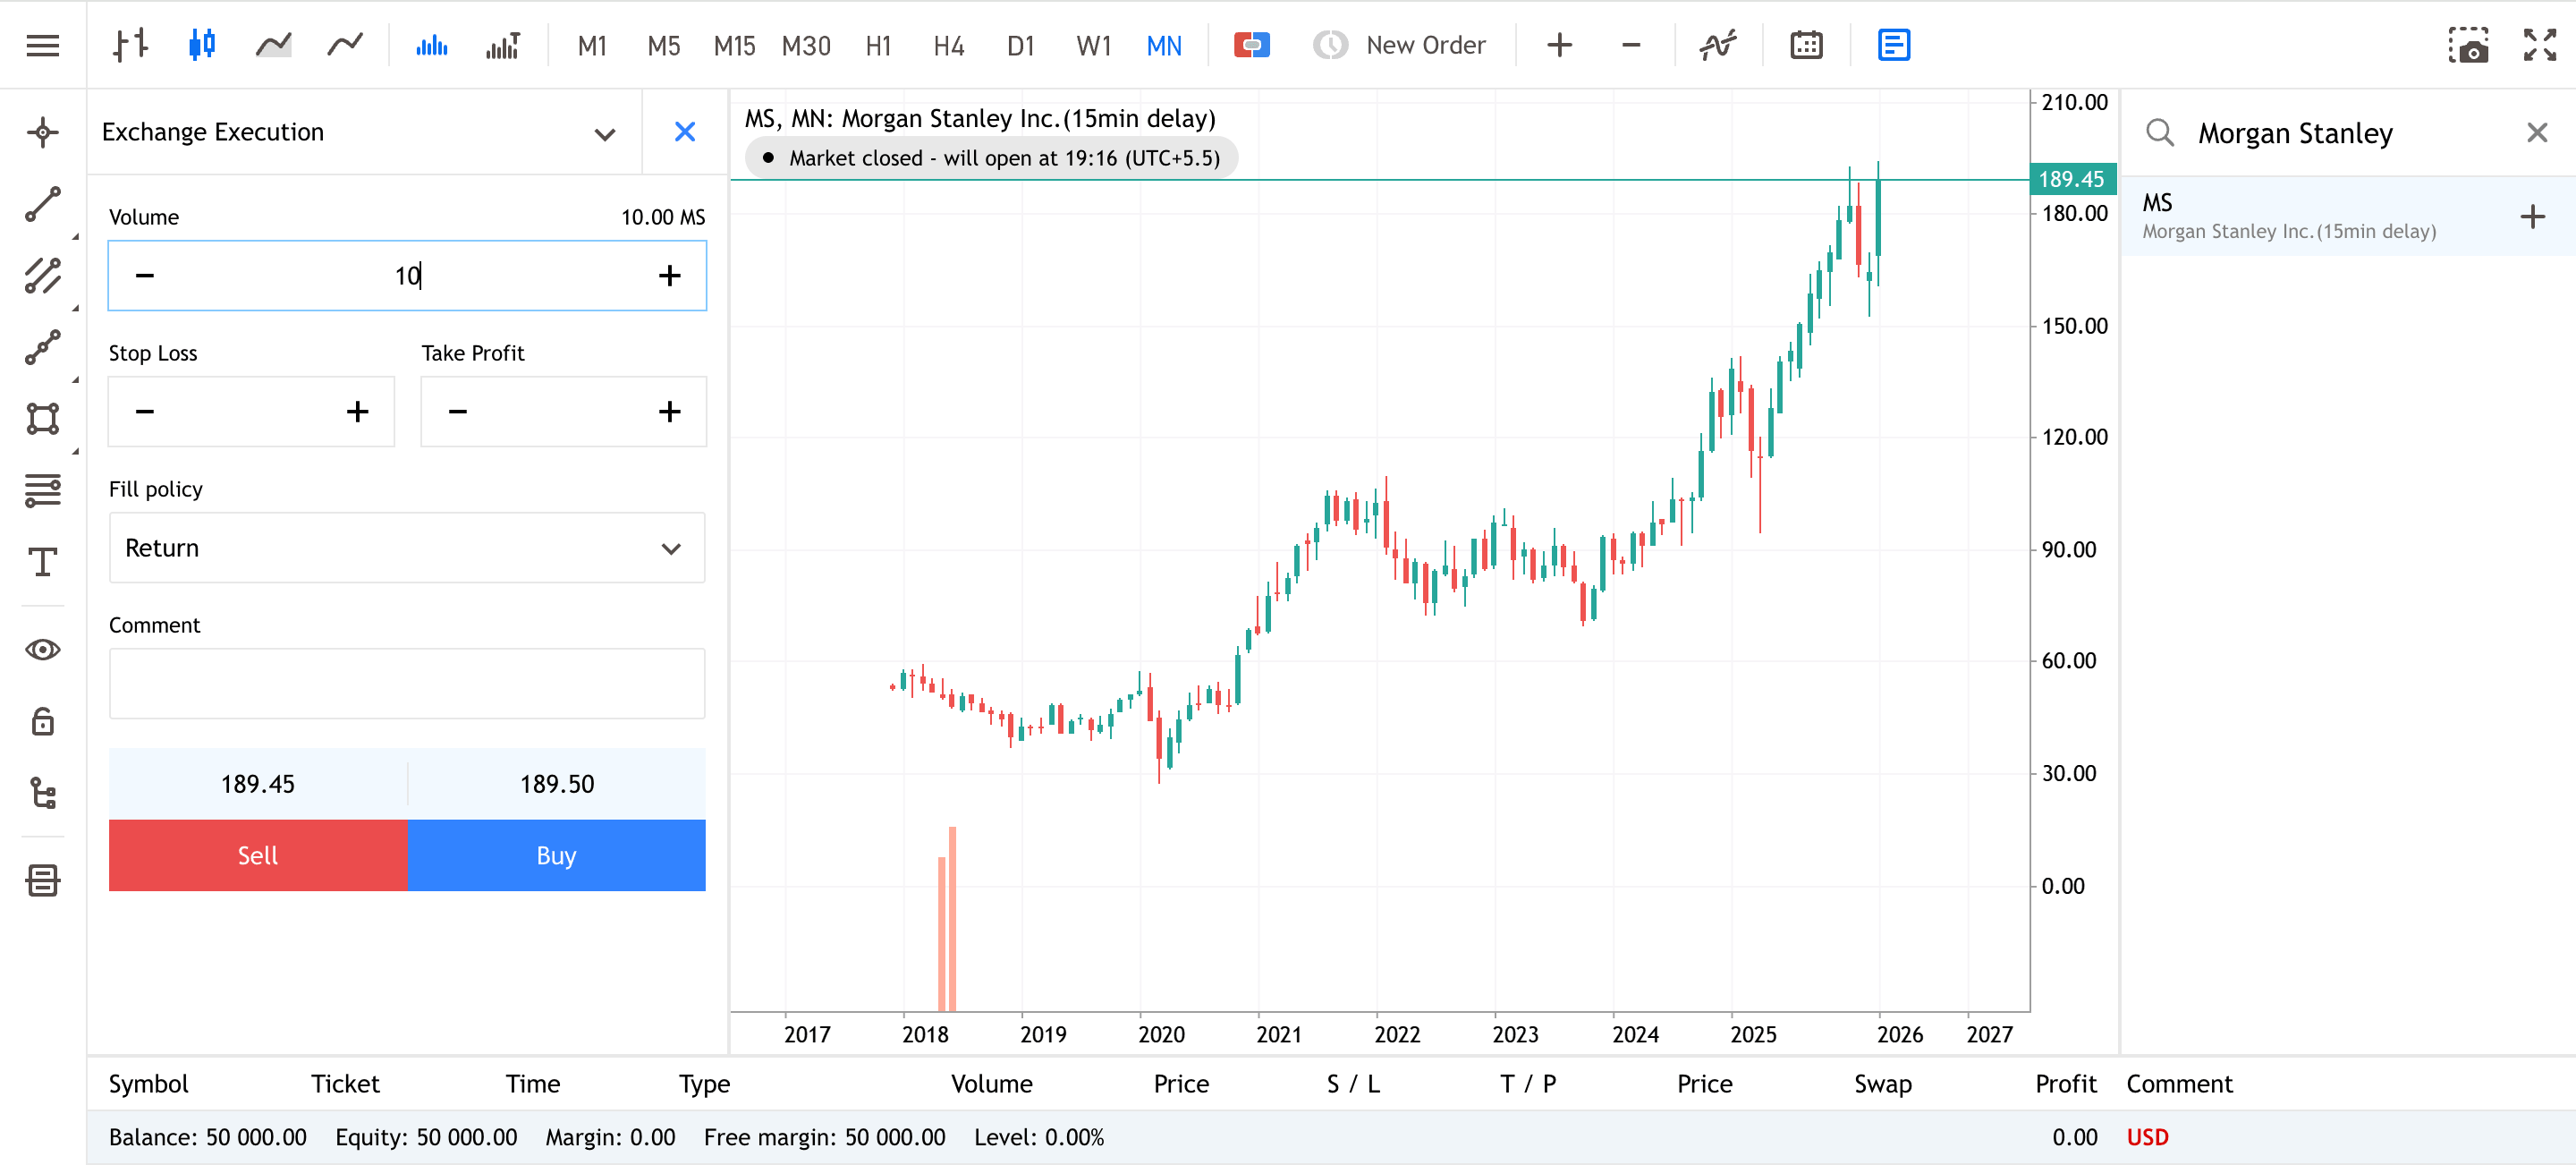Open the indicators list from the toolbar

(x=1718, y=45)
